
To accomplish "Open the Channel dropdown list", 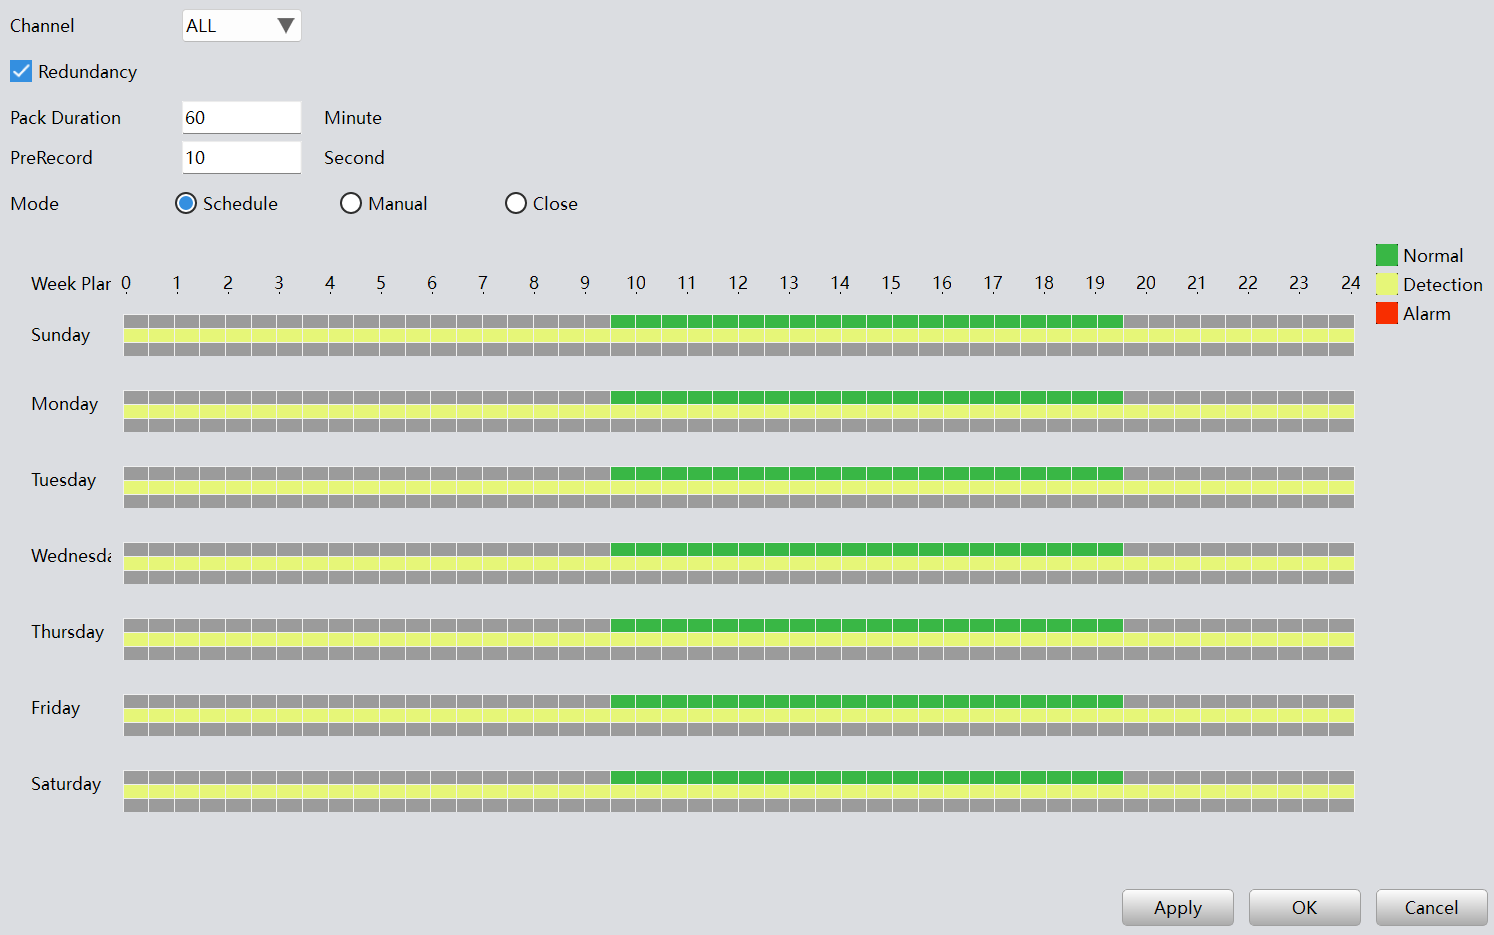I will (x=242, y=26).
